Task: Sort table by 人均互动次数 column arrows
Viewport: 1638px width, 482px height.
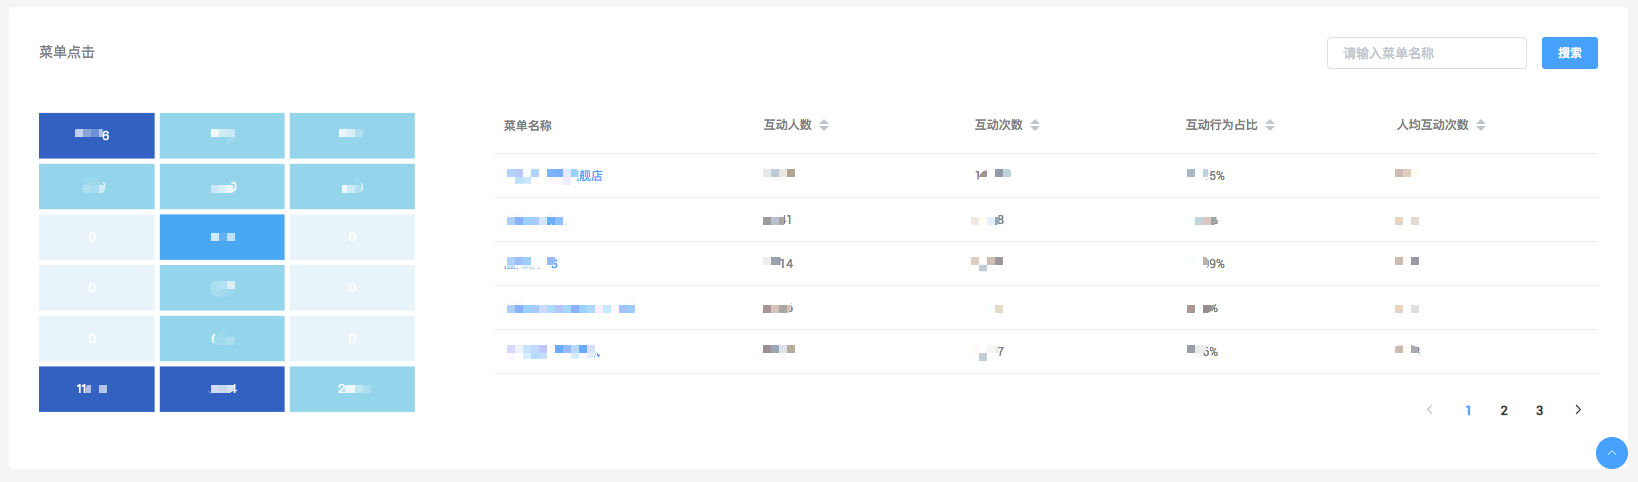Action: coord(1481,125)
